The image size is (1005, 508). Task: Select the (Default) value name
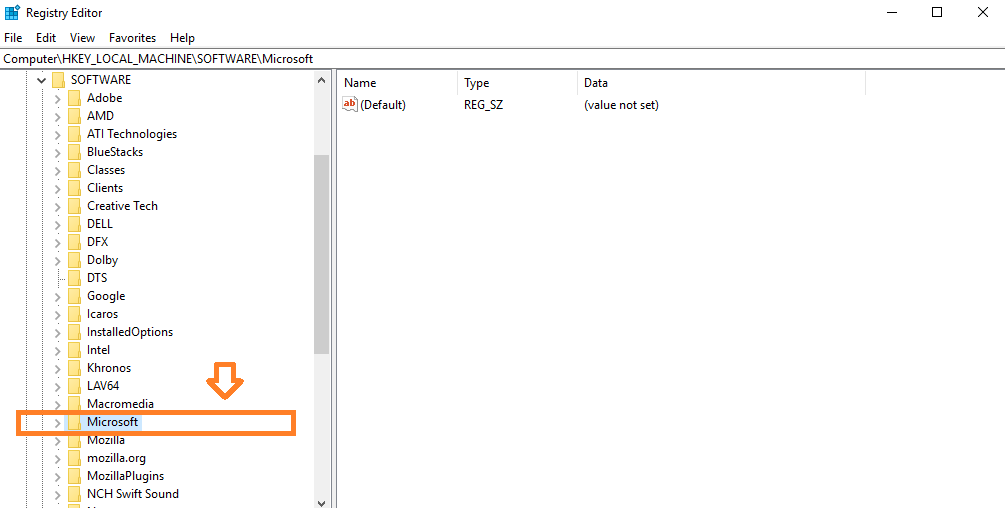coord(383,105)
